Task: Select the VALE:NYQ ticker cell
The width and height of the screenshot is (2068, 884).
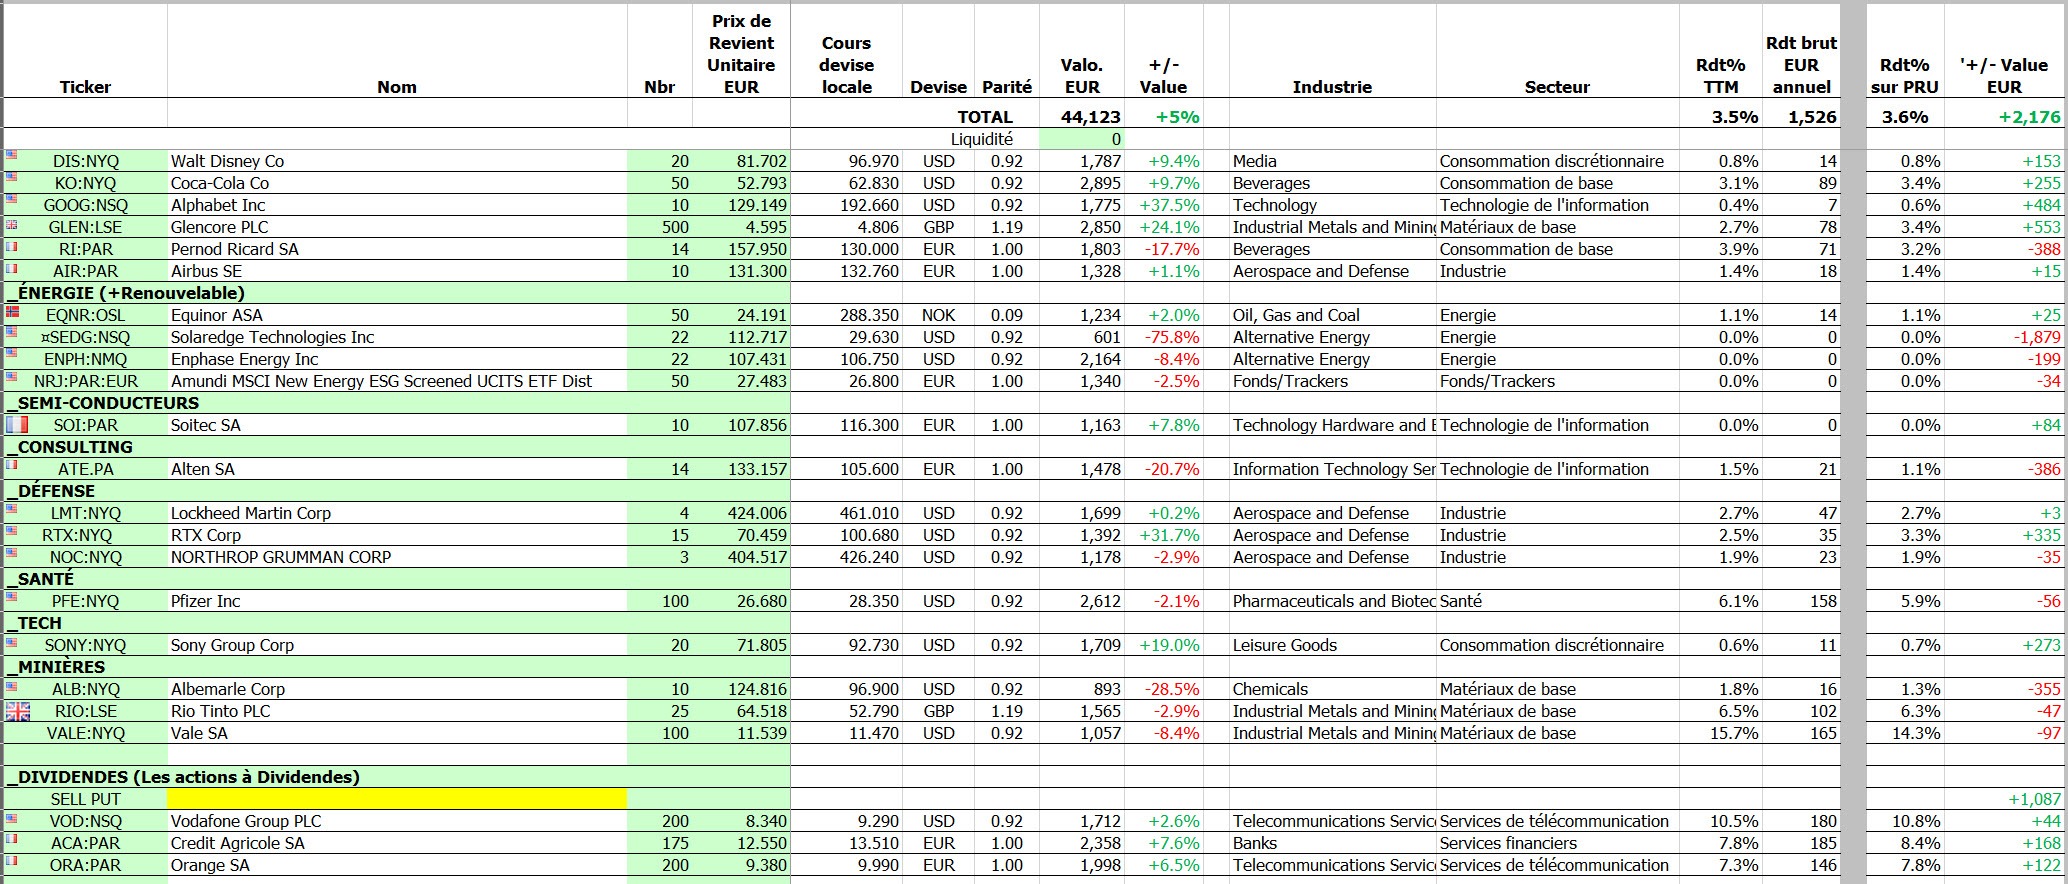Action: pos(85,733)
